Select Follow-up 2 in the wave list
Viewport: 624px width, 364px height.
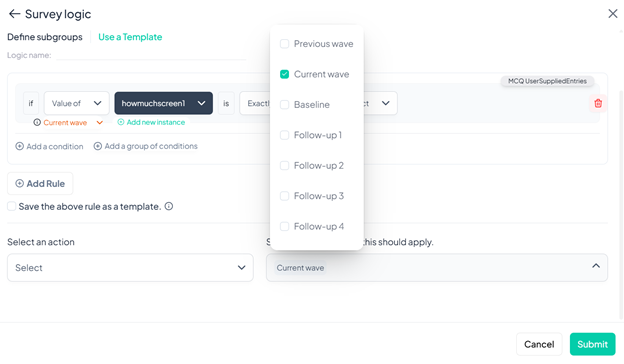pos(316,165)
